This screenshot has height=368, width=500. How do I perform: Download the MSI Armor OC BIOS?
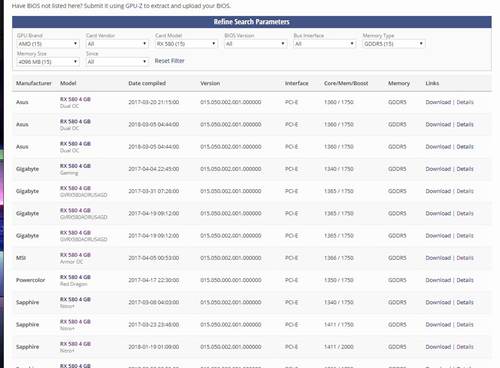[438, 258]
